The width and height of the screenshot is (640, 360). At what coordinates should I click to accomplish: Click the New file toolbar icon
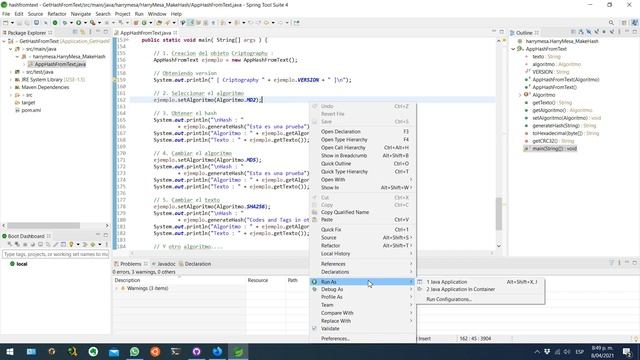coord(6,23)
